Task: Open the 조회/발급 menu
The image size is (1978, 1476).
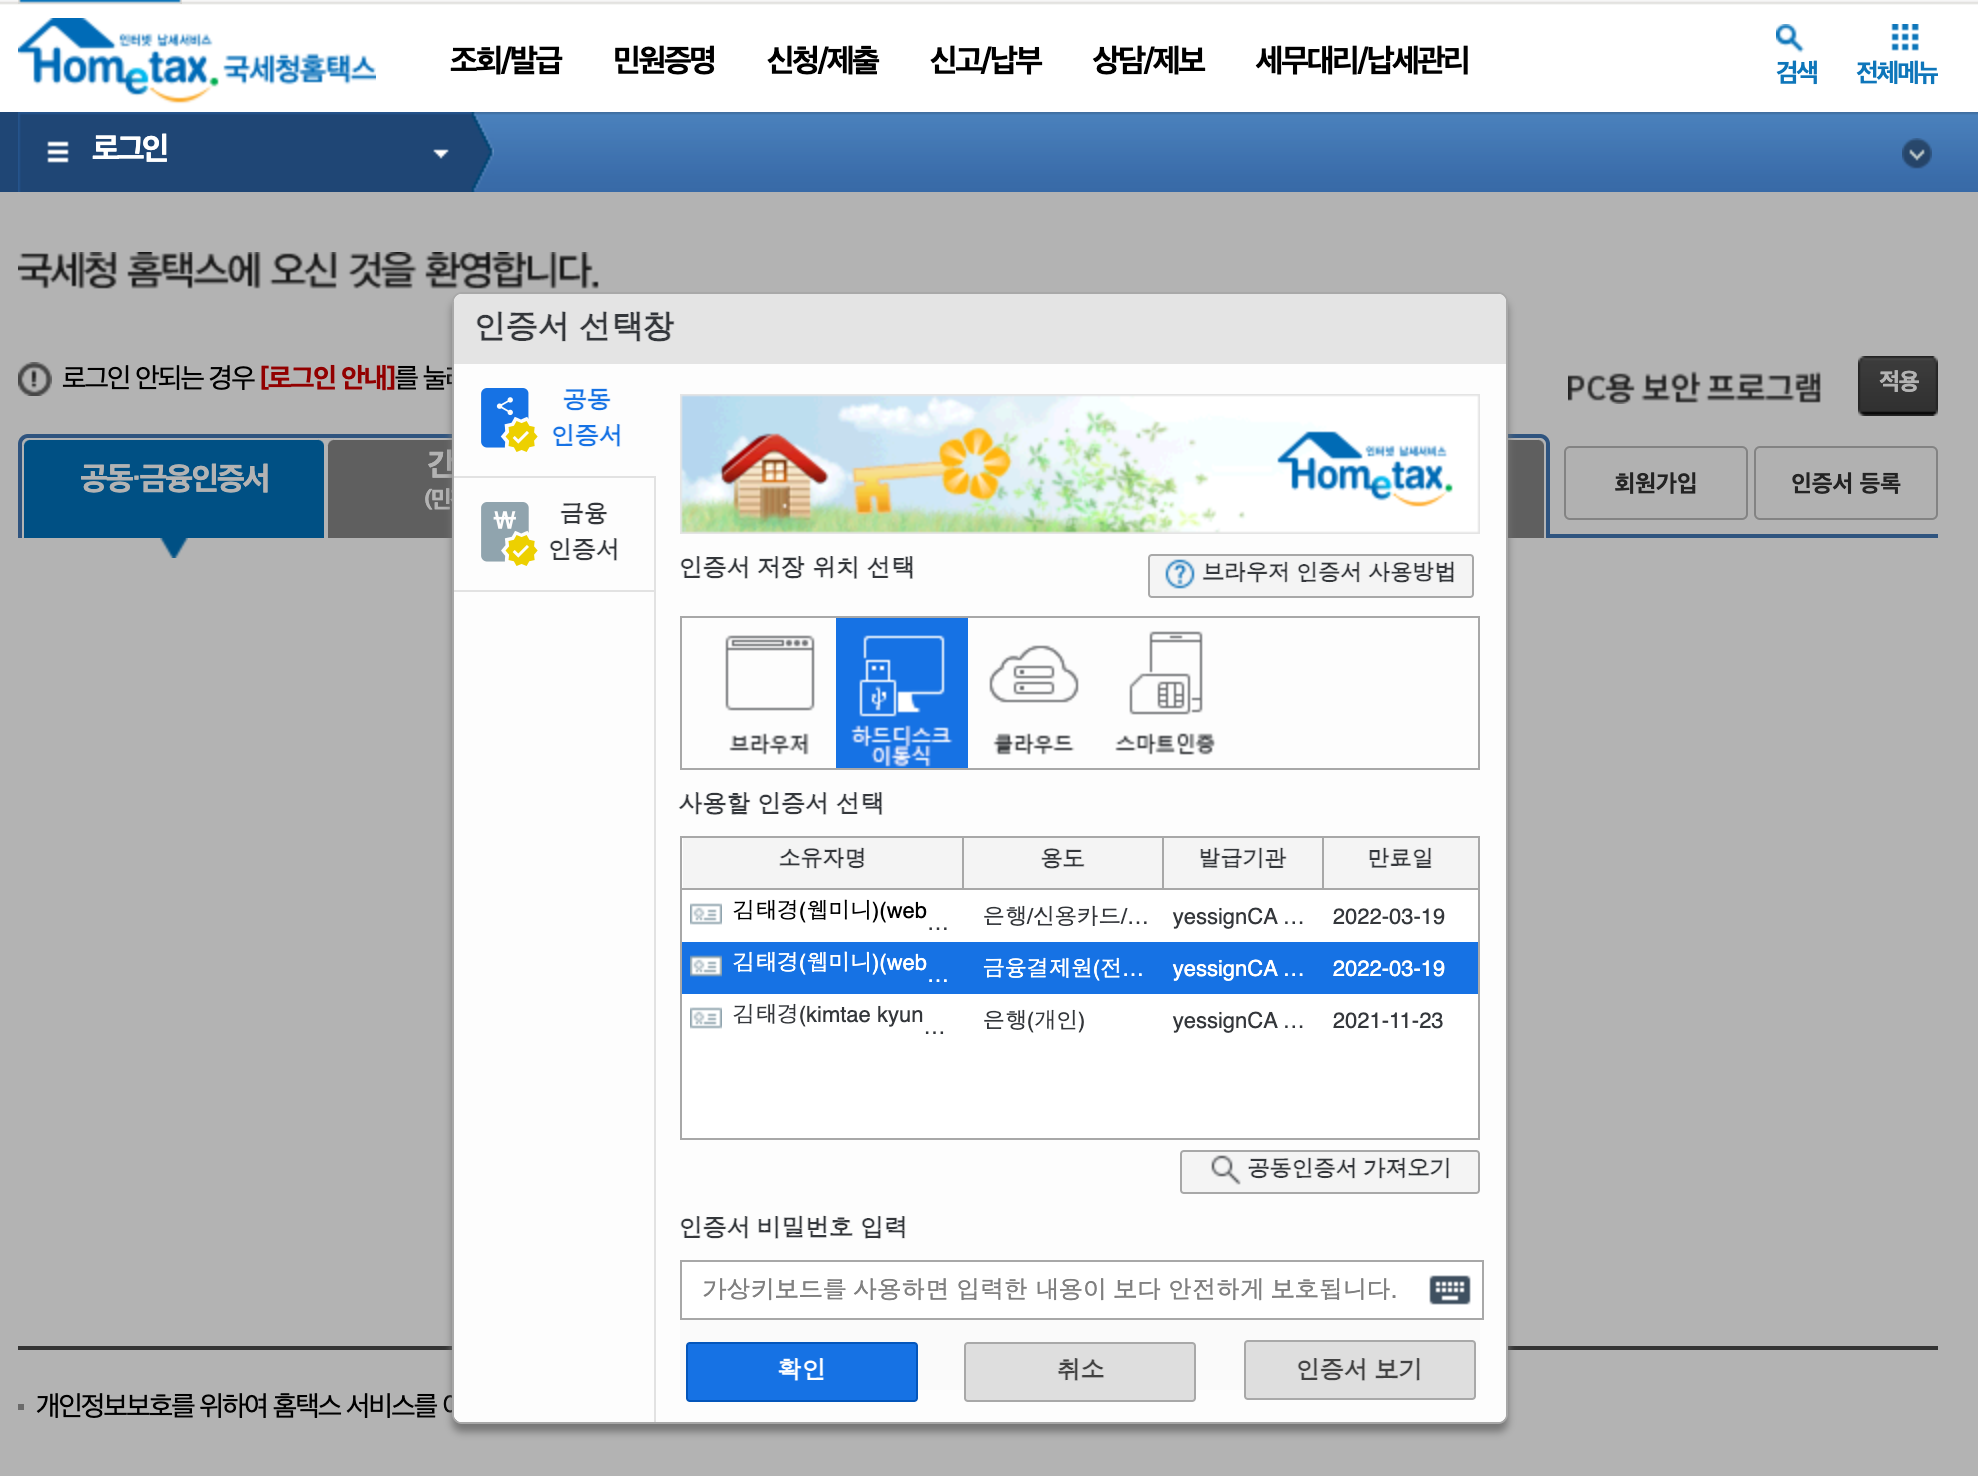Action: tap(505, 60)
